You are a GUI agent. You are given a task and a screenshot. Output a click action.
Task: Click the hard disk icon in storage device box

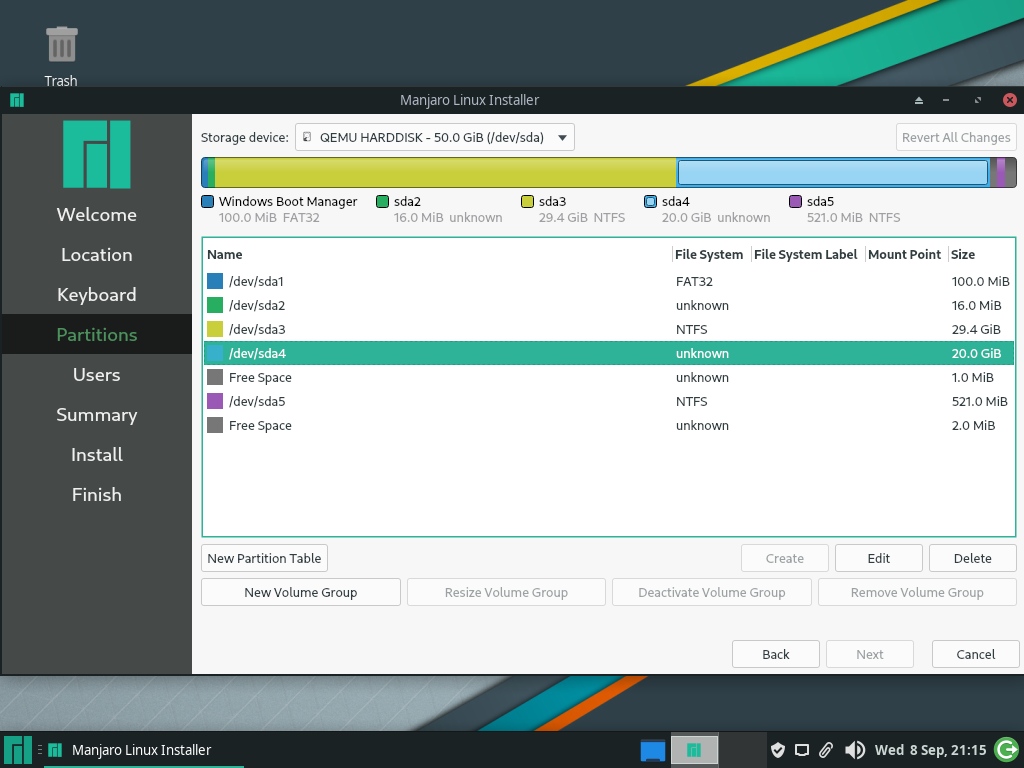[x=307, y=137]
